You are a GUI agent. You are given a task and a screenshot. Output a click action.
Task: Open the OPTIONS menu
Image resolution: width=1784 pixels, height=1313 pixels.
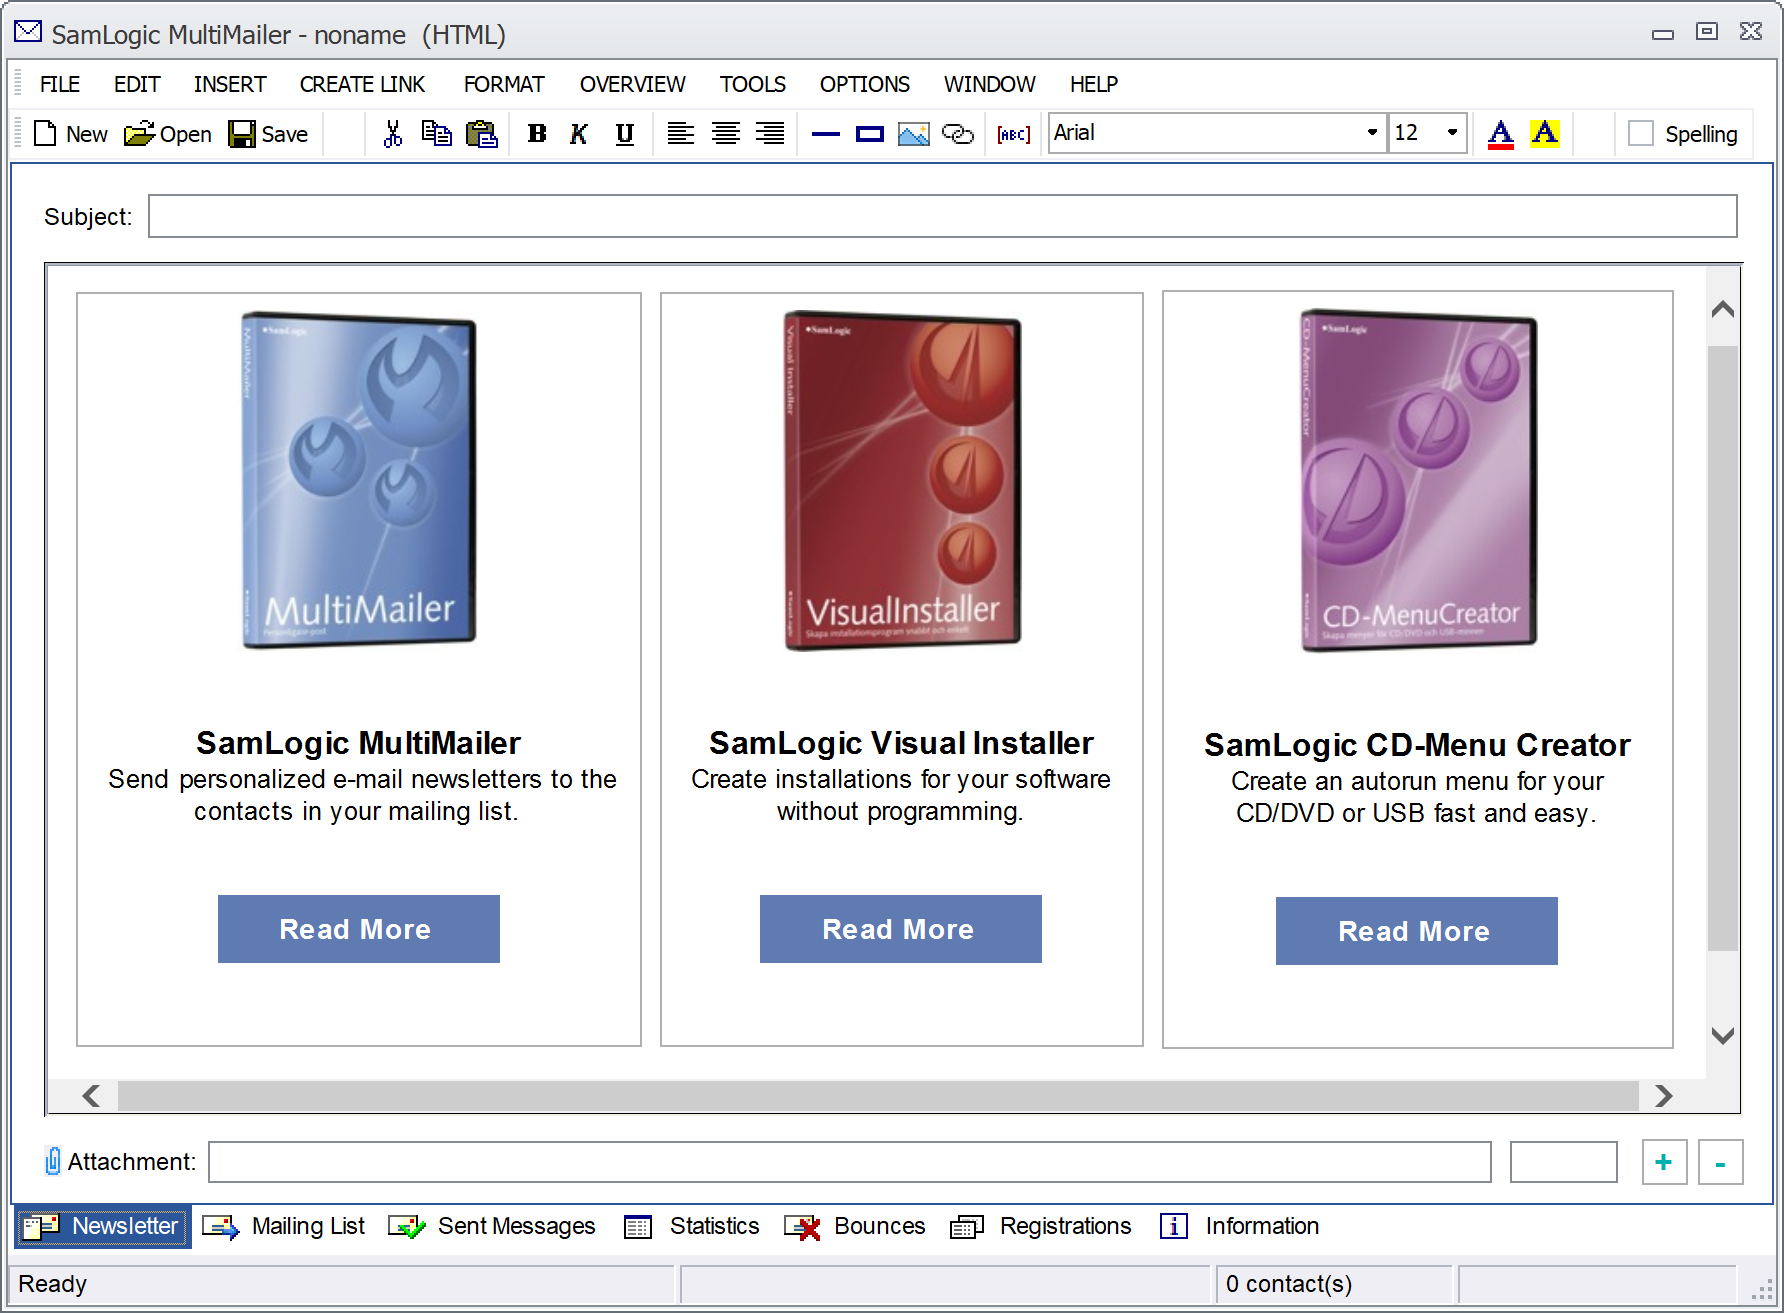pos(865,84)
